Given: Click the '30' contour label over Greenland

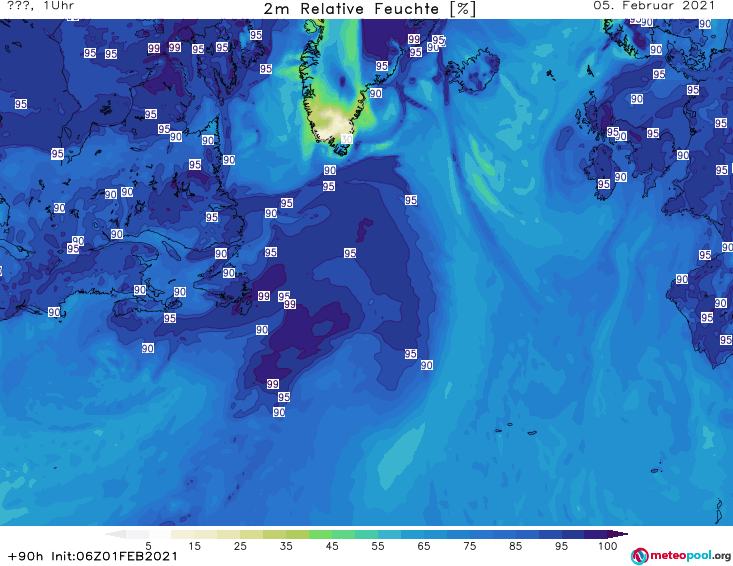Looking at the screenshot, I should [x=346, y=139].
